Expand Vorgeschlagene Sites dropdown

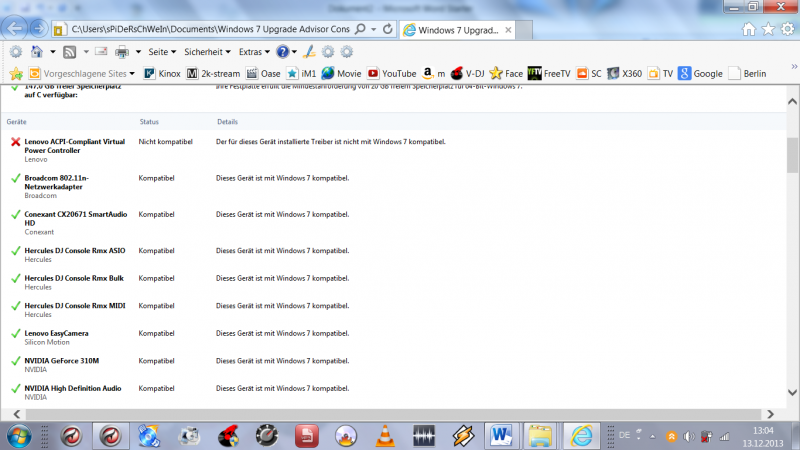[132, 73]
